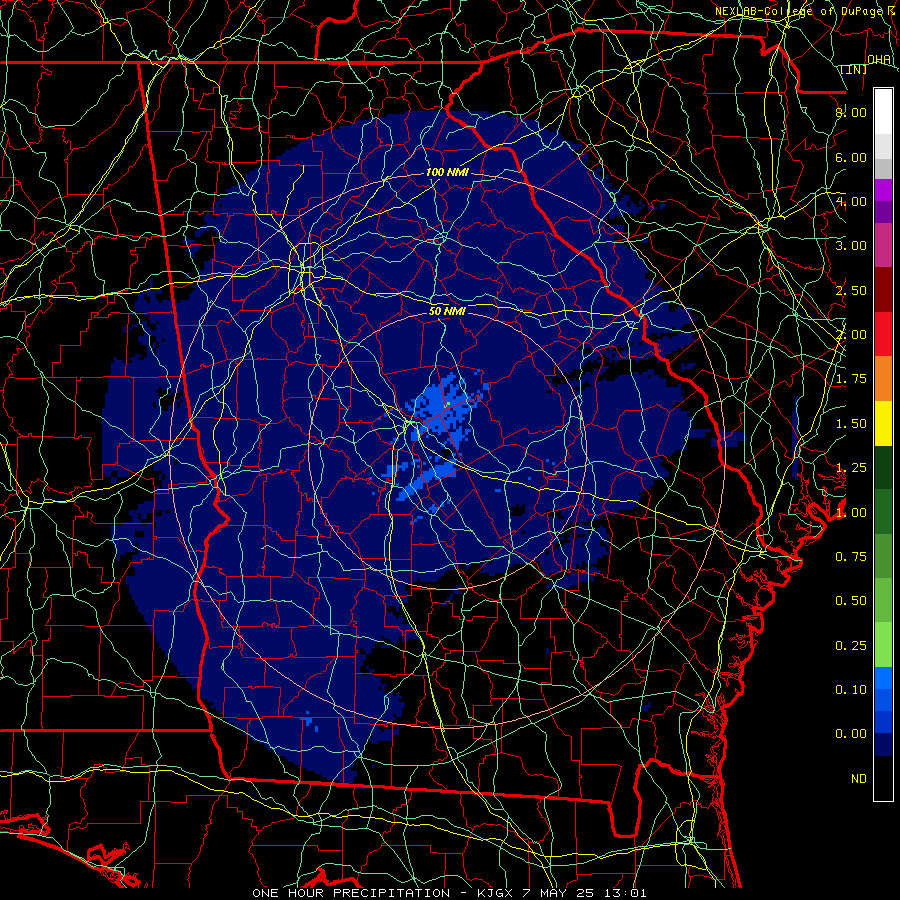Select the "0.25" scale label
This screenshot has width=900, height=900.
(x=851, y=646)
